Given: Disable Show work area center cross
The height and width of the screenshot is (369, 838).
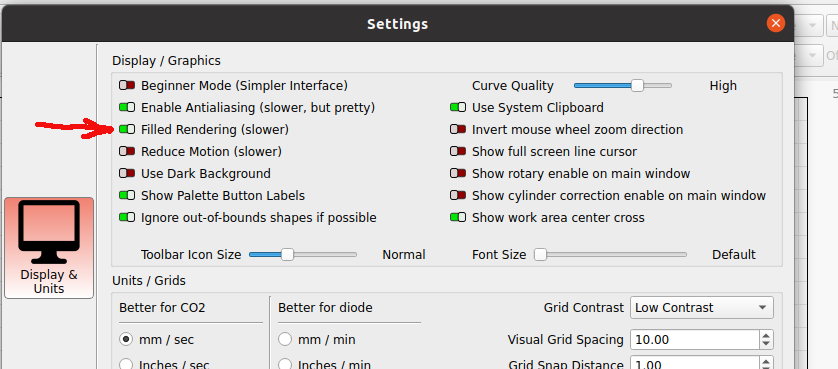Looking at the screenshot, I should 457,218.
